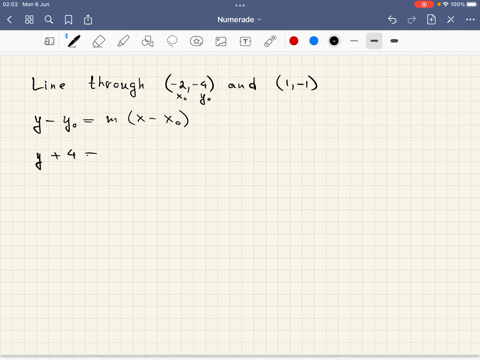Select the thinnest stroke width

coord(354,41)
